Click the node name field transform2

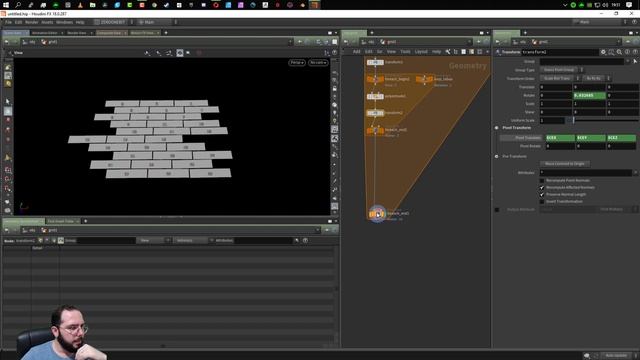(x=560, y=52)
